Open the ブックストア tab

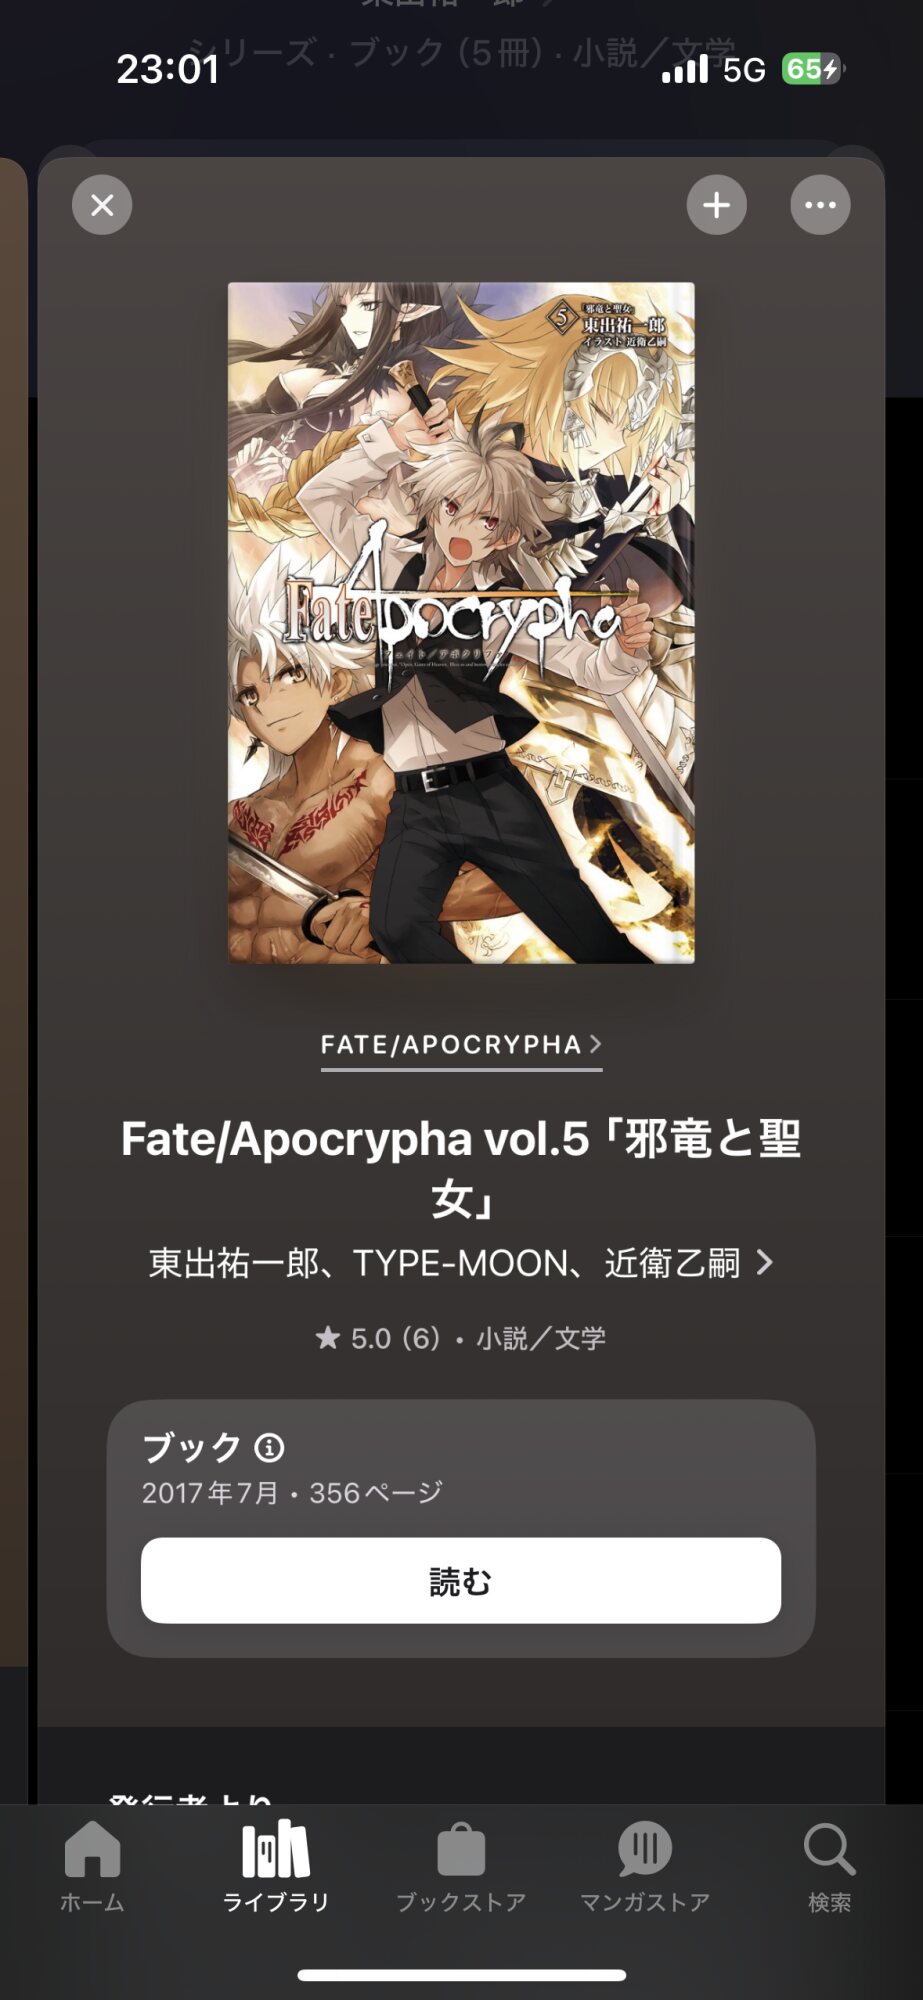point(461,1867)
